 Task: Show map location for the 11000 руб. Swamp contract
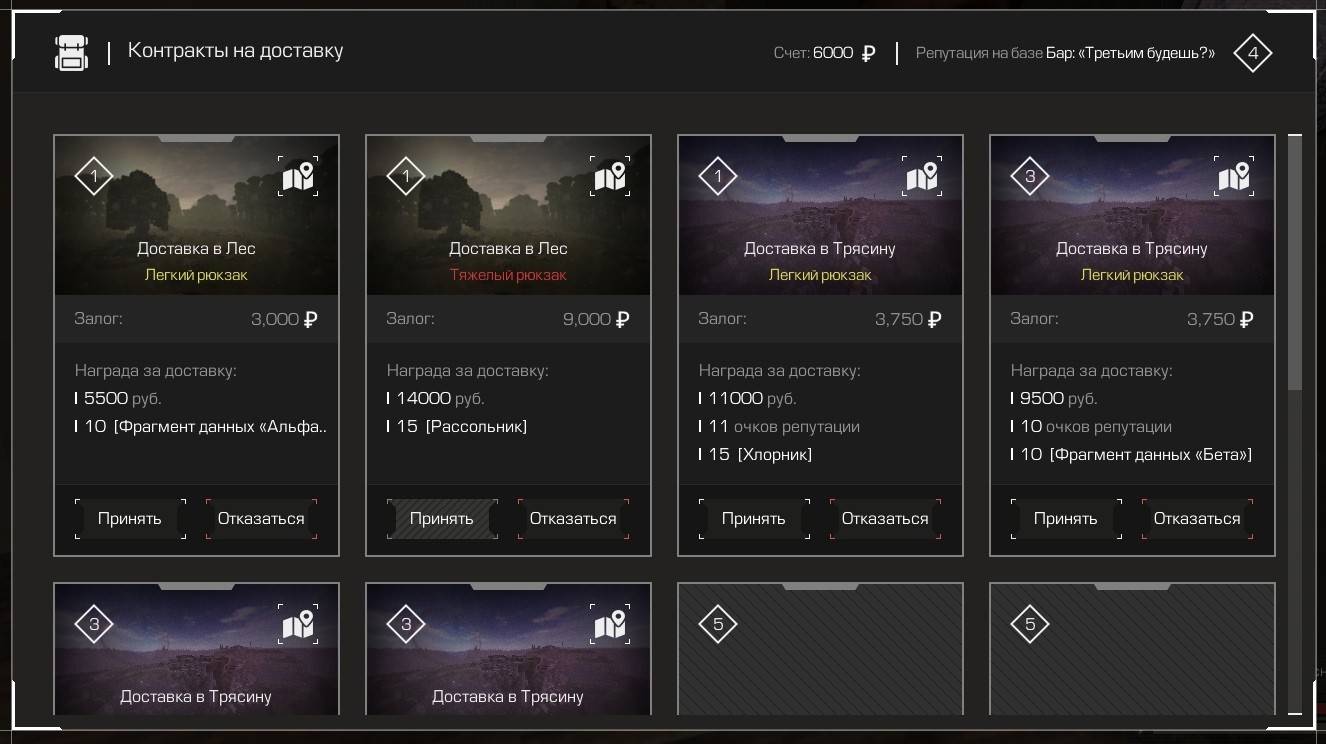(922, 177)
